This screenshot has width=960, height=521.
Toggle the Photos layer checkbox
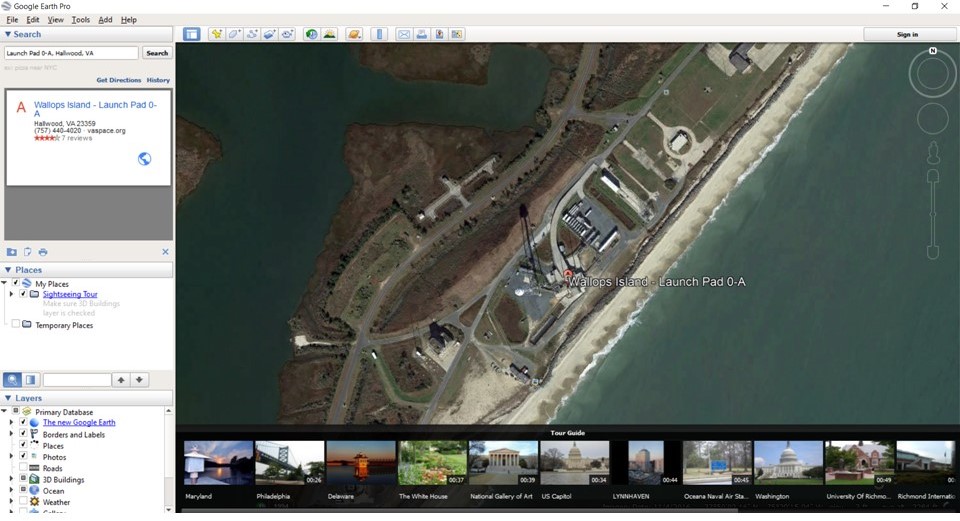(x=23, y=456)
